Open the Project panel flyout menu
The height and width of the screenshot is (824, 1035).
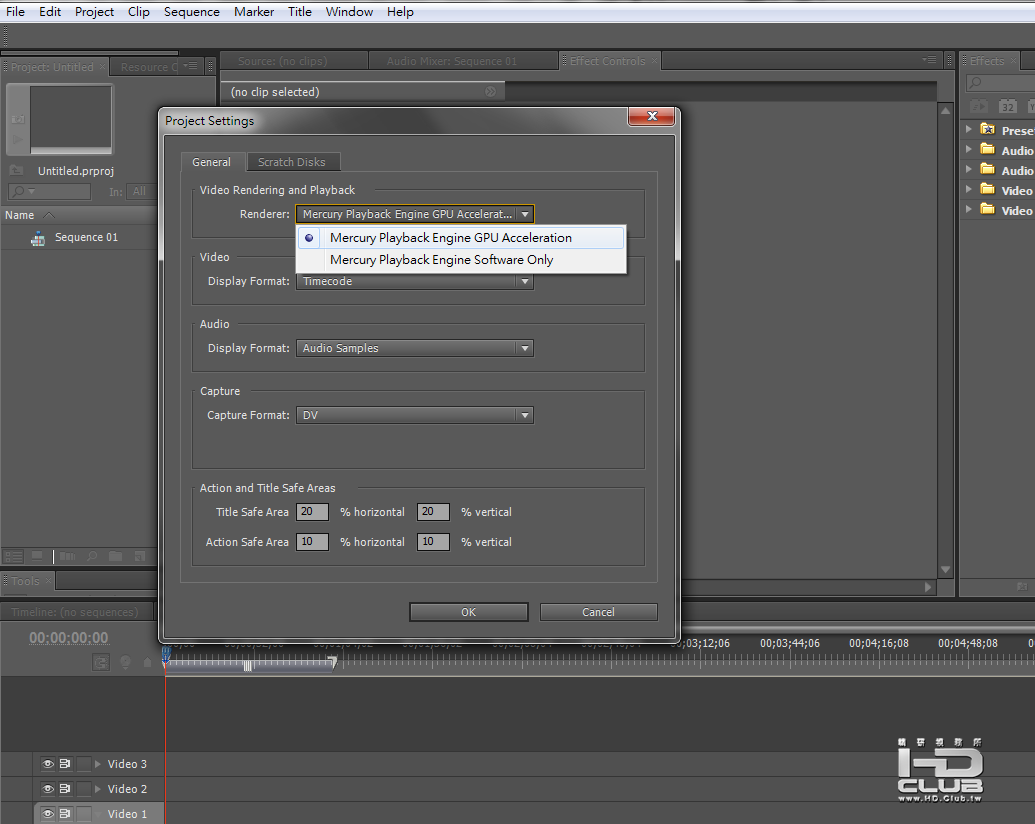tap(191, 65)
